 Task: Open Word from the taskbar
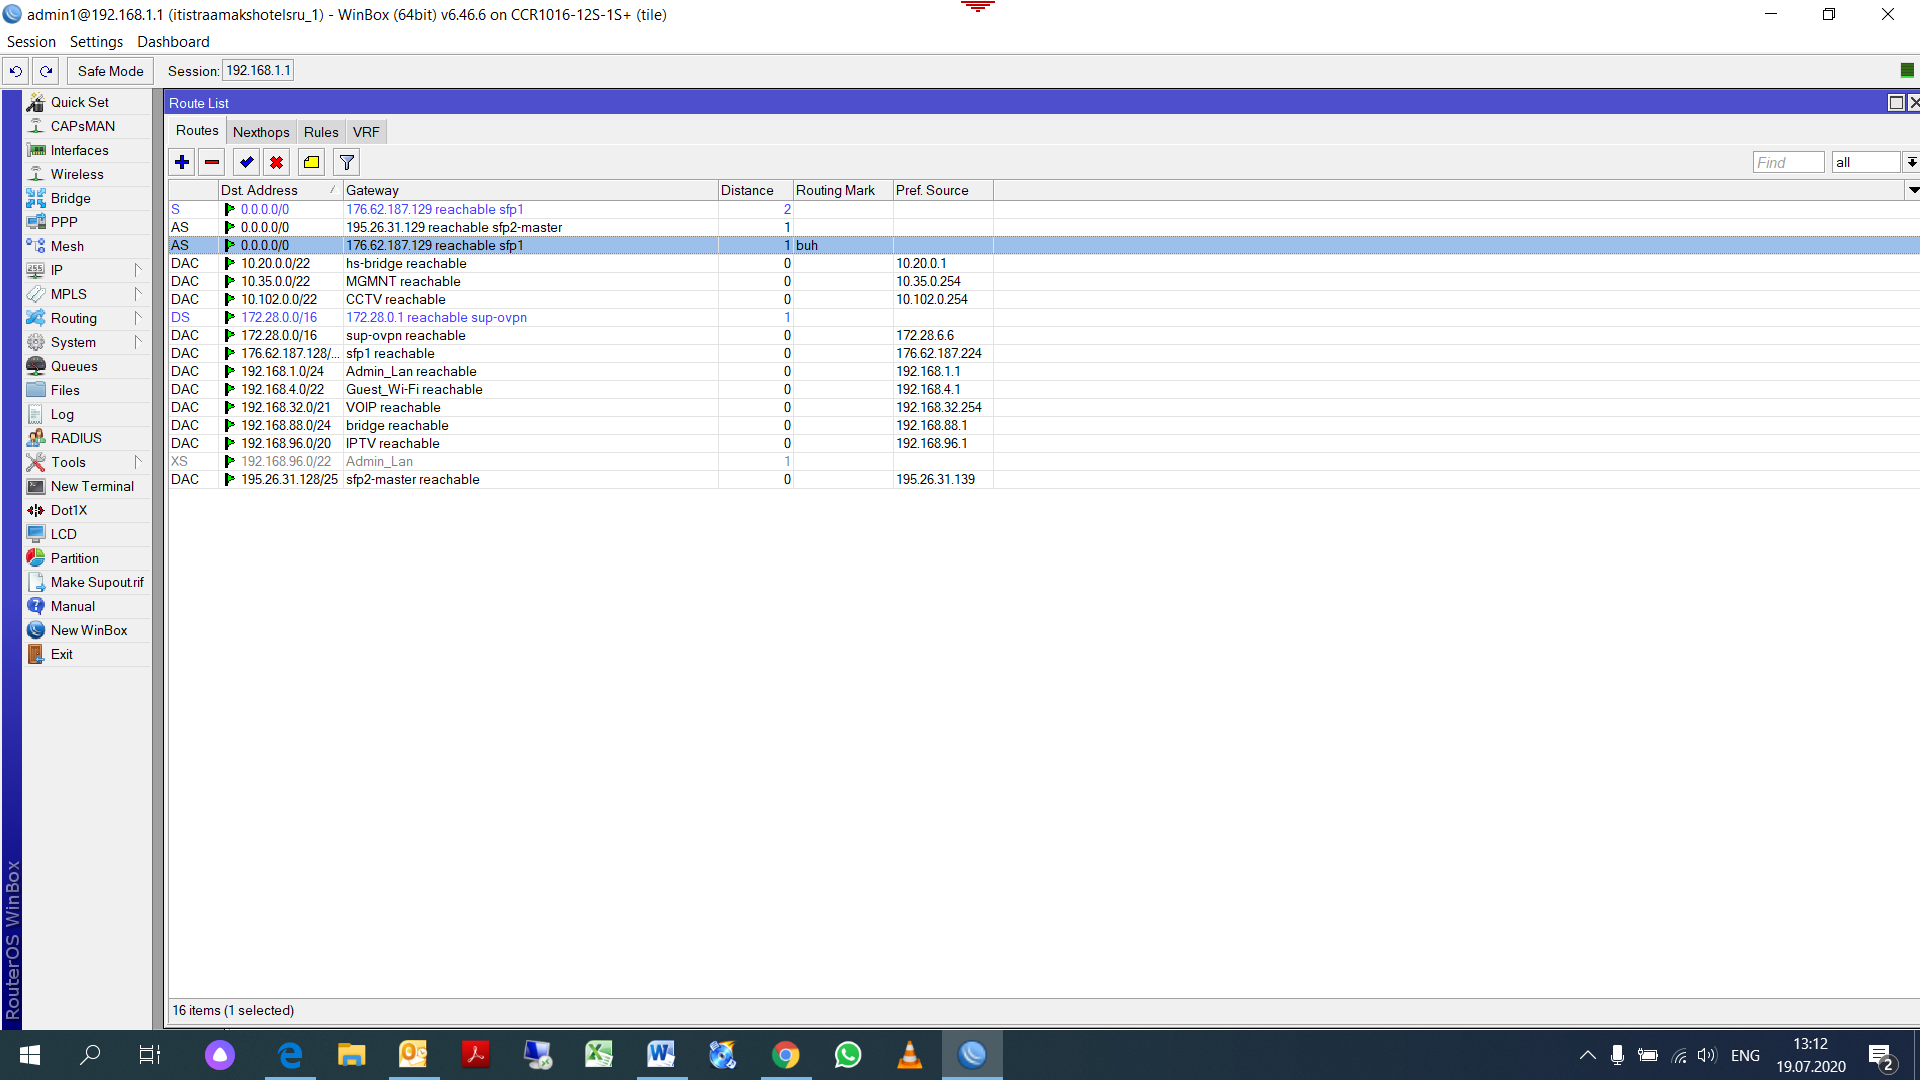click(661, 1055)
